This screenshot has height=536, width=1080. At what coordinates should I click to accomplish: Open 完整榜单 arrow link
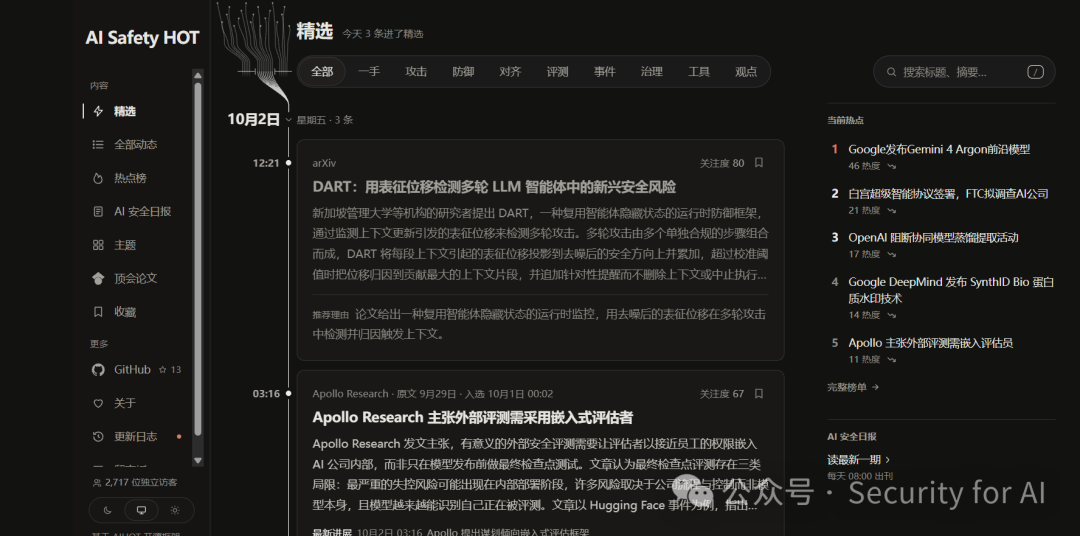[853, 387]
